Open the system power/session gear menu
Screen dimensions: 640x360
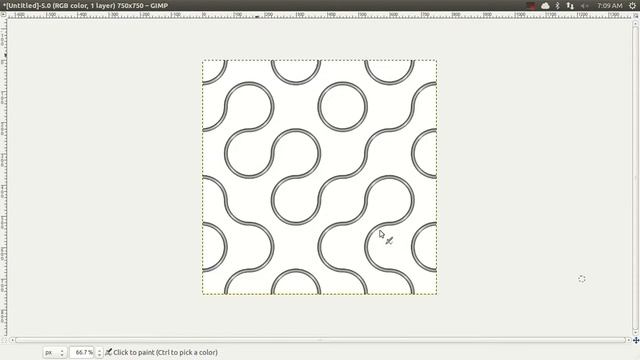(632, 6)
